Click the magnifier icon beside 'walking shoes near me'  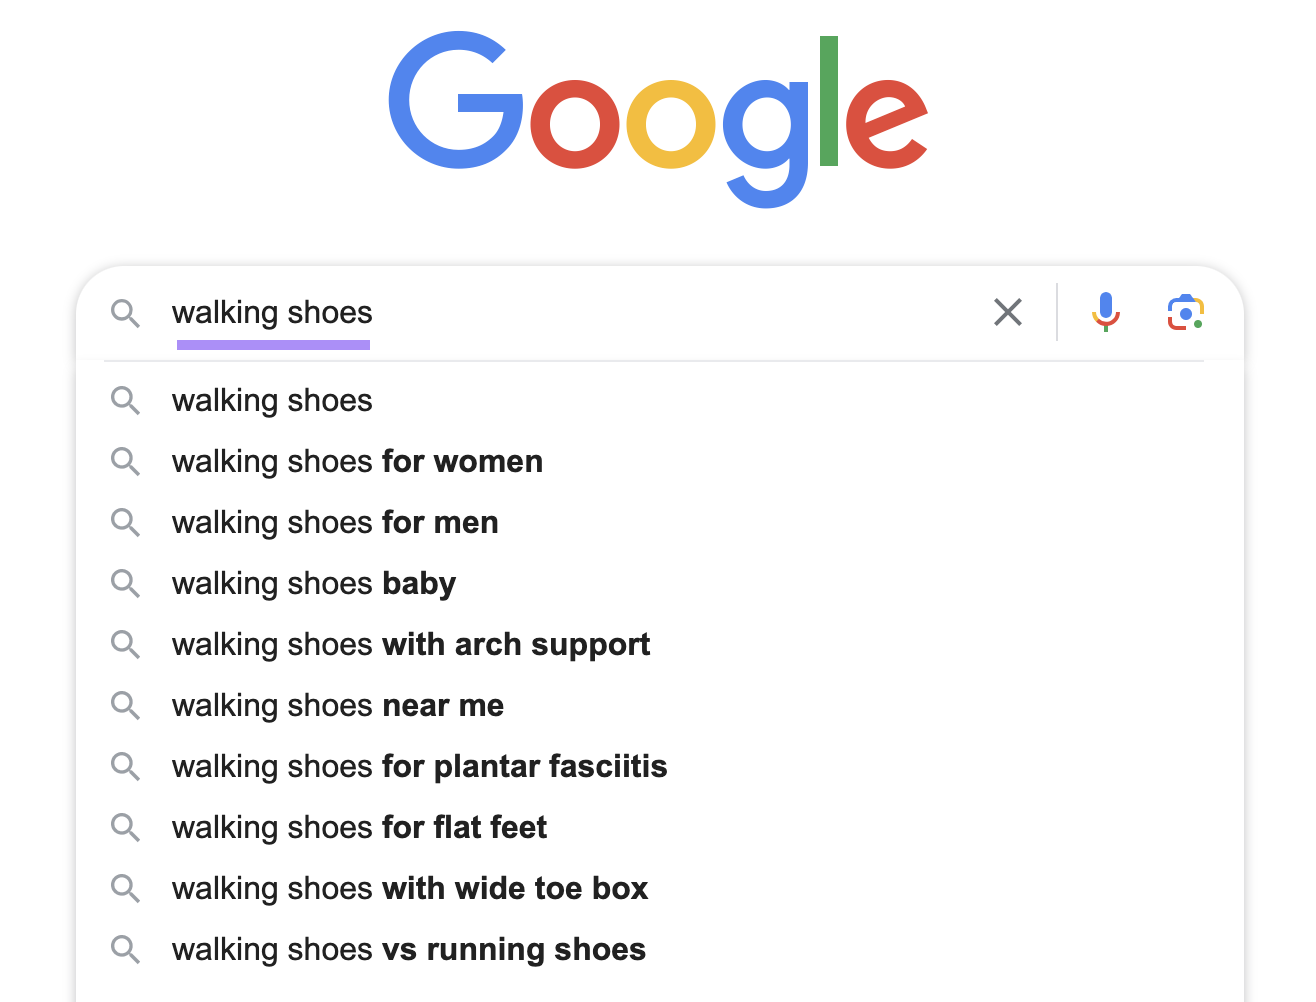pos(126,705)
